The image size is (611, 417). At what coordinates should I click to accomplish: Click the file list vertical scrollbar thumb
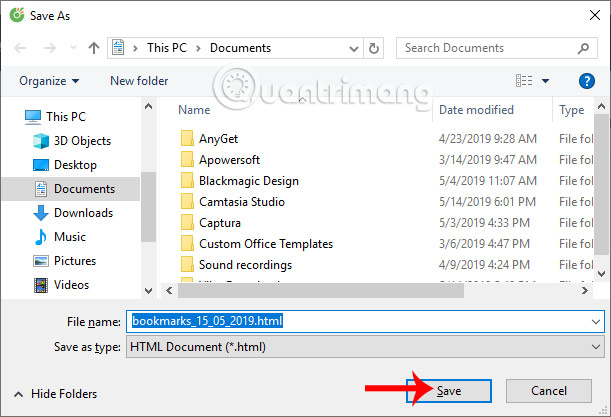[x=601, y=184]
